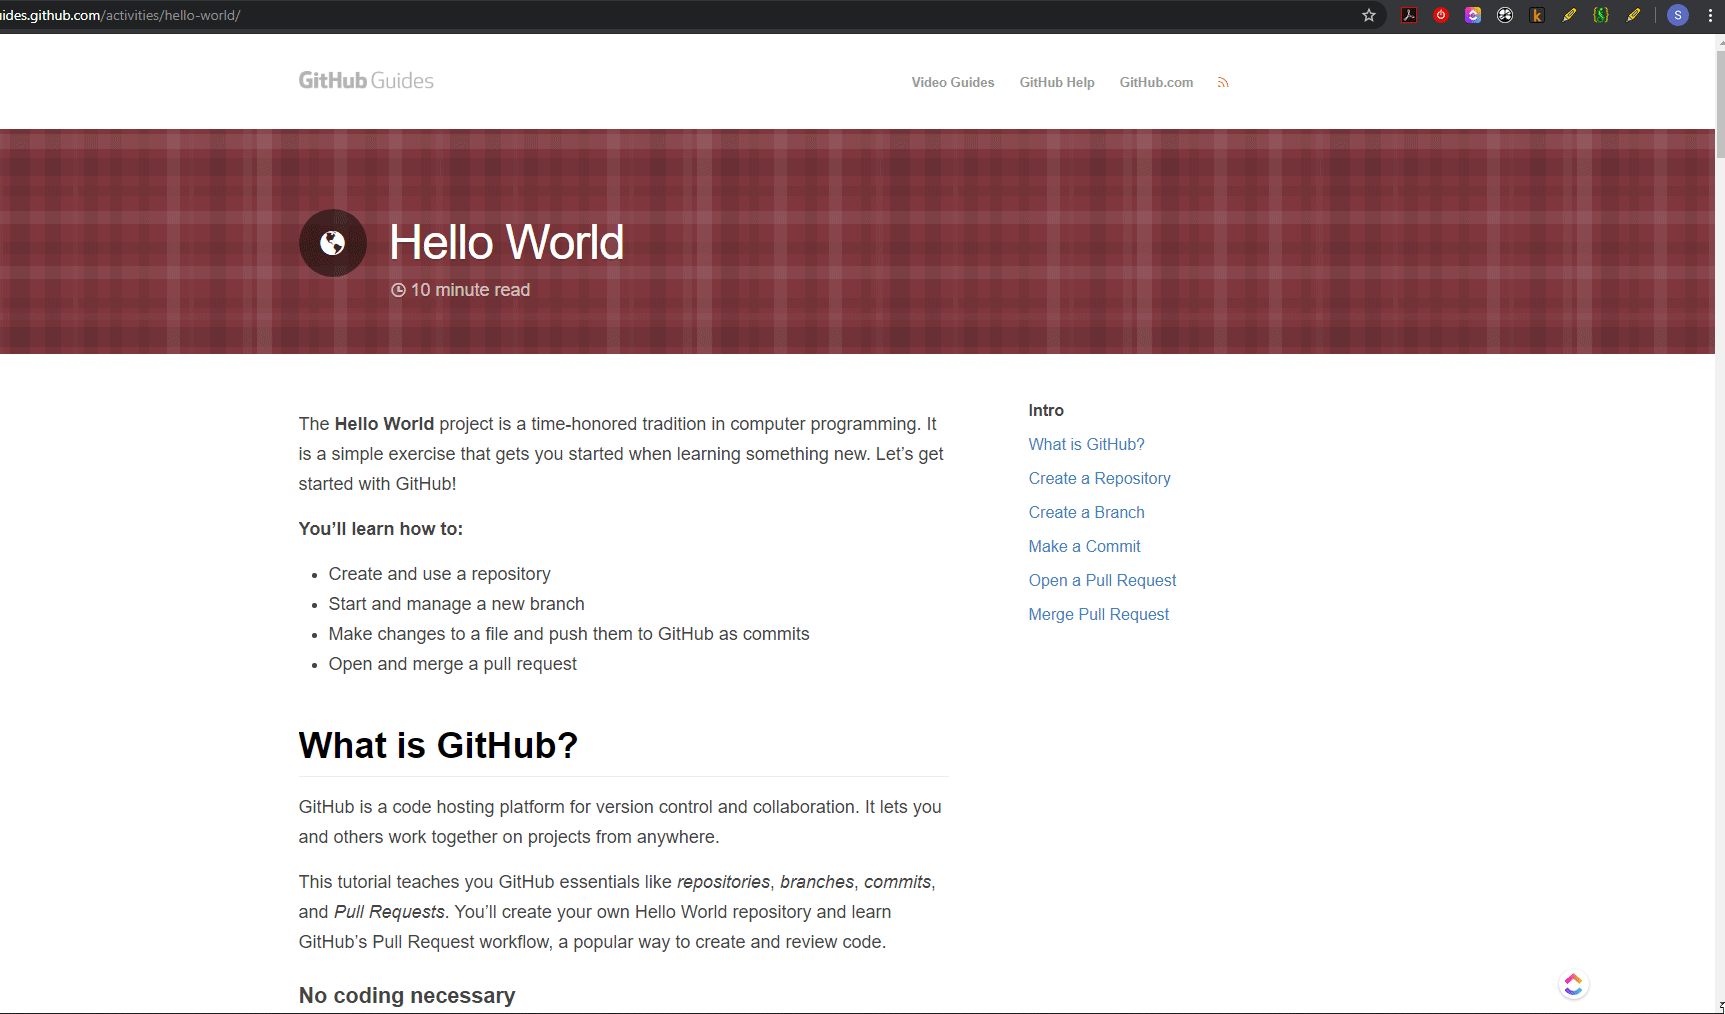Go to Merge Pull Request section link
This screenshot has width=1725, height=1014.
pyautogui.click(x=1098, y=615)
